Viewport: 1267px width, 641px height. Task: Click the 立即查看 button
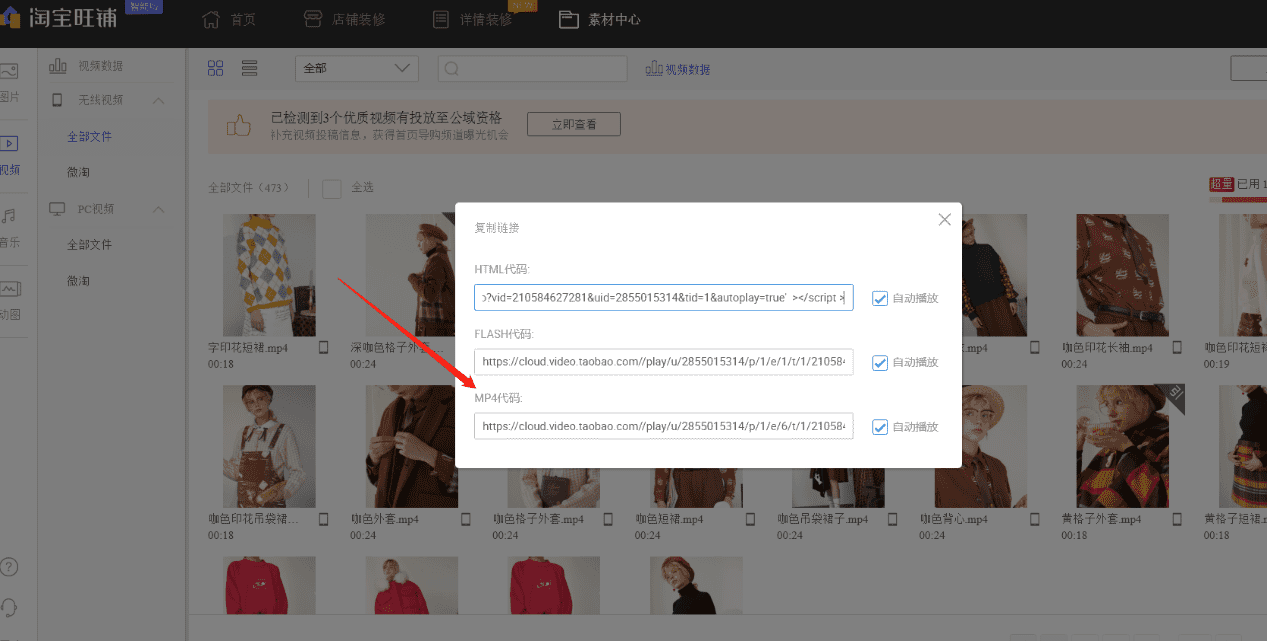coord(573,125)
